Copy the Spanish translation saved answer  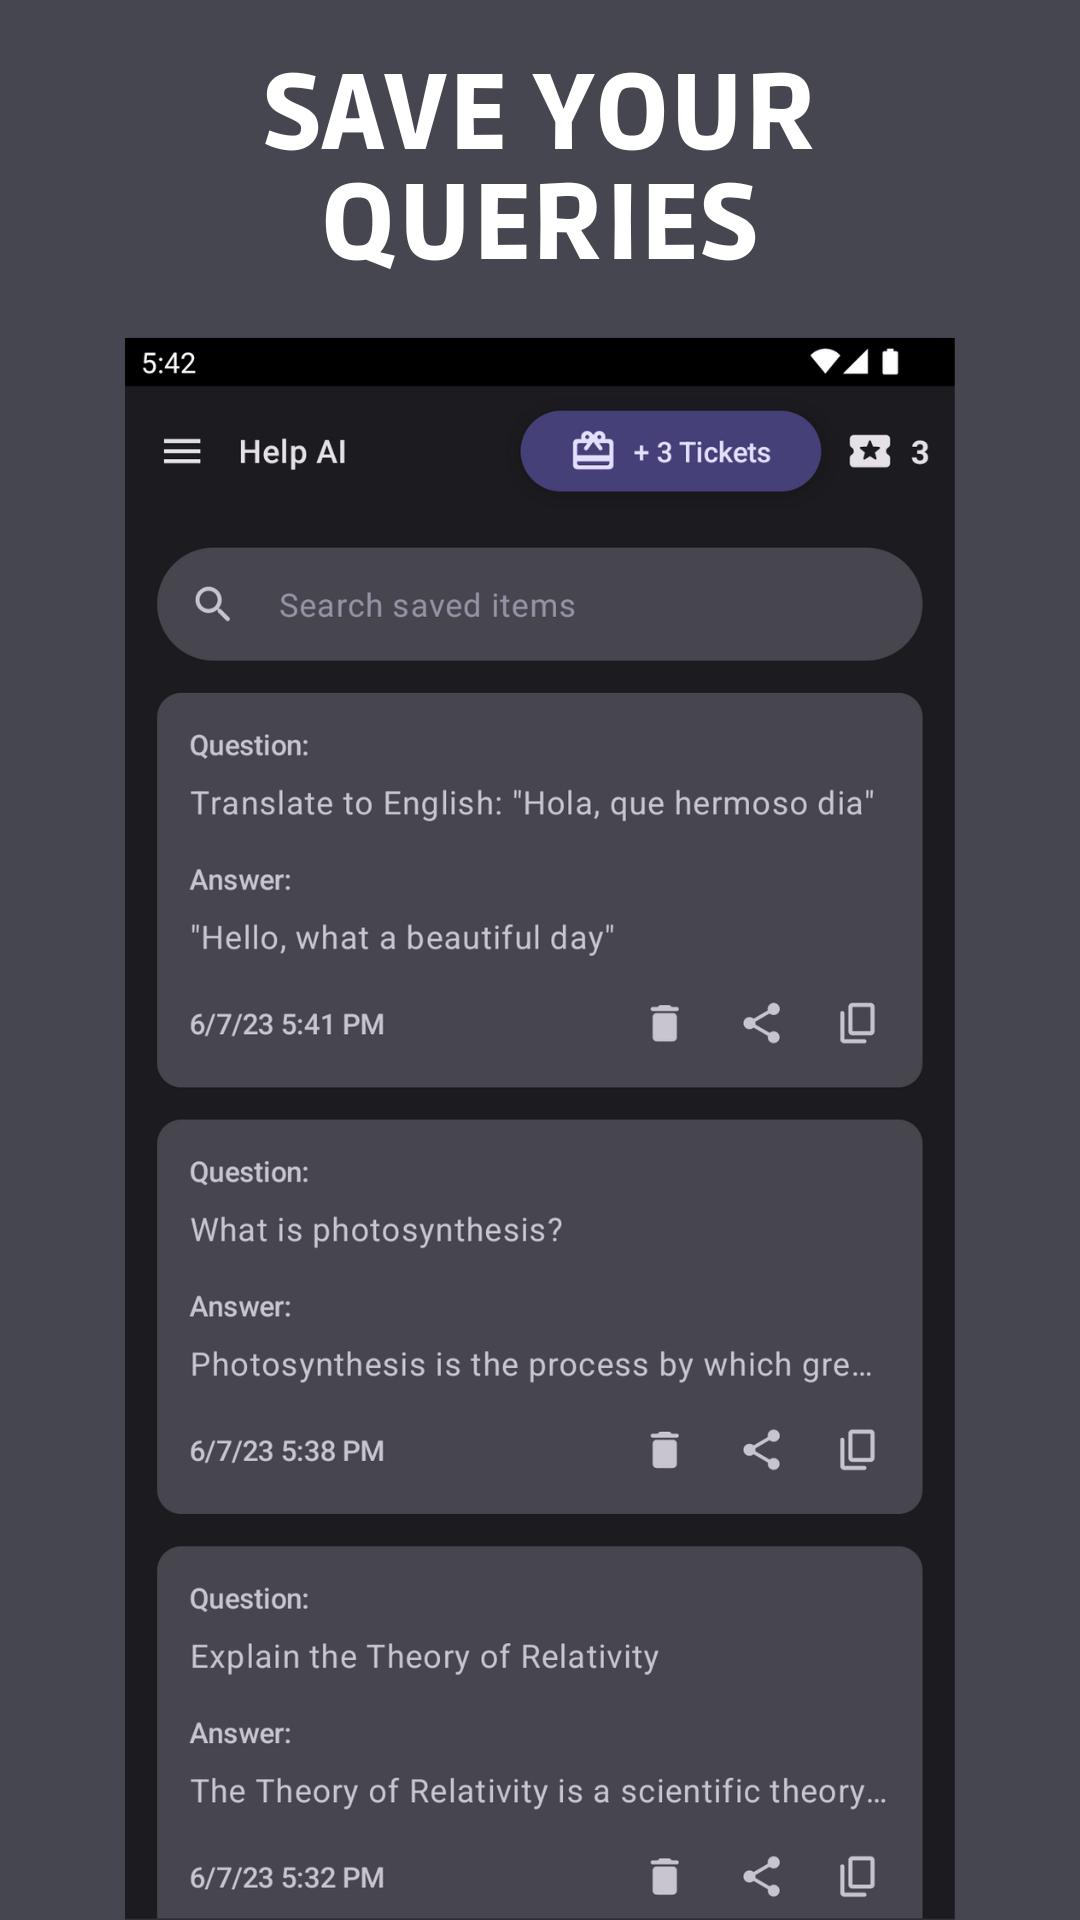tap(857, 1023)
